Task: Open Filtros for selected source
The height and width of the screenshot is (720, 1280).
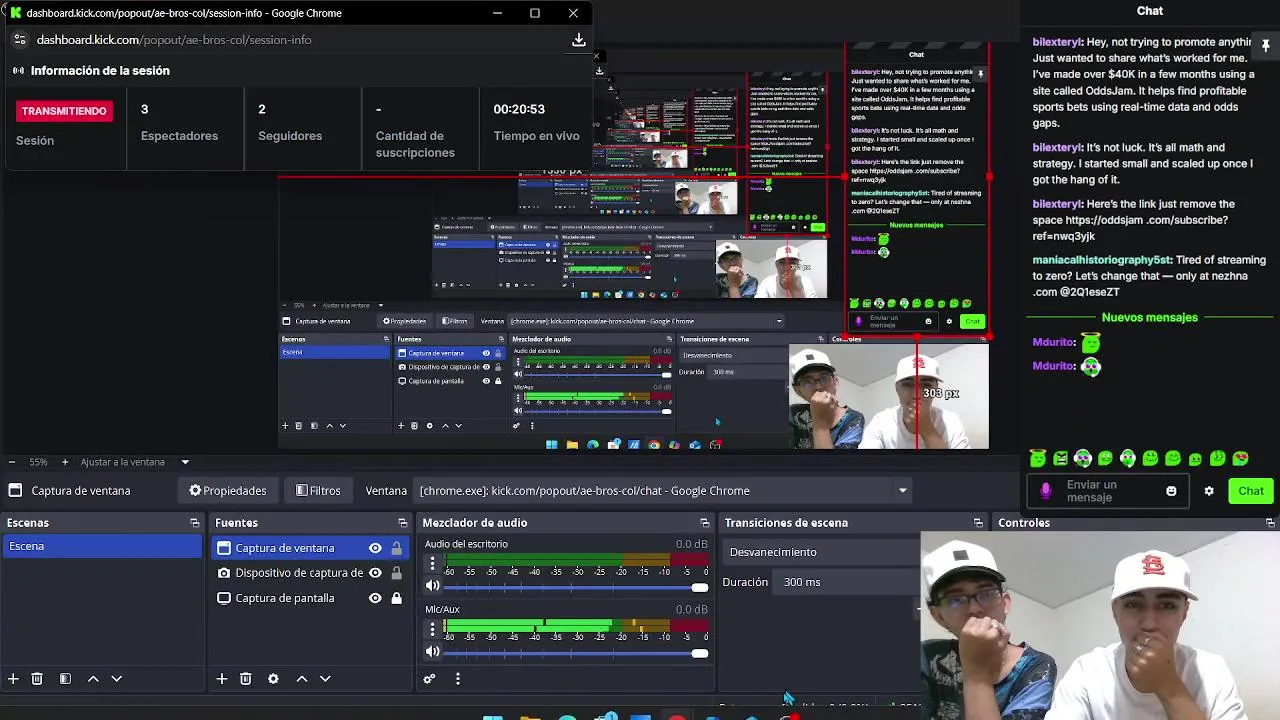Action: [319, 491]
